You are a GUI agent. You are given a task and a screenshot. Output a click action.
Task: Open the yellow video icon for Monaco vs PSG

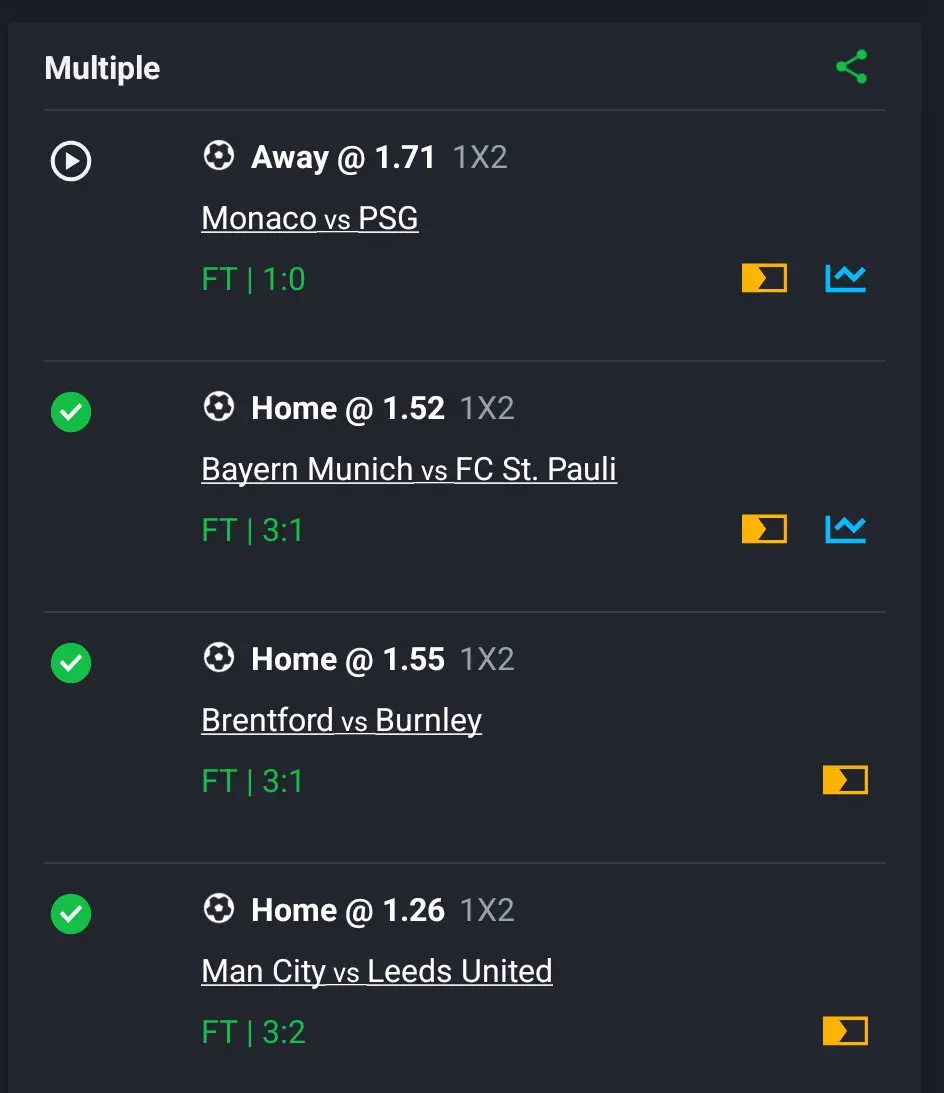coord(764,279)
